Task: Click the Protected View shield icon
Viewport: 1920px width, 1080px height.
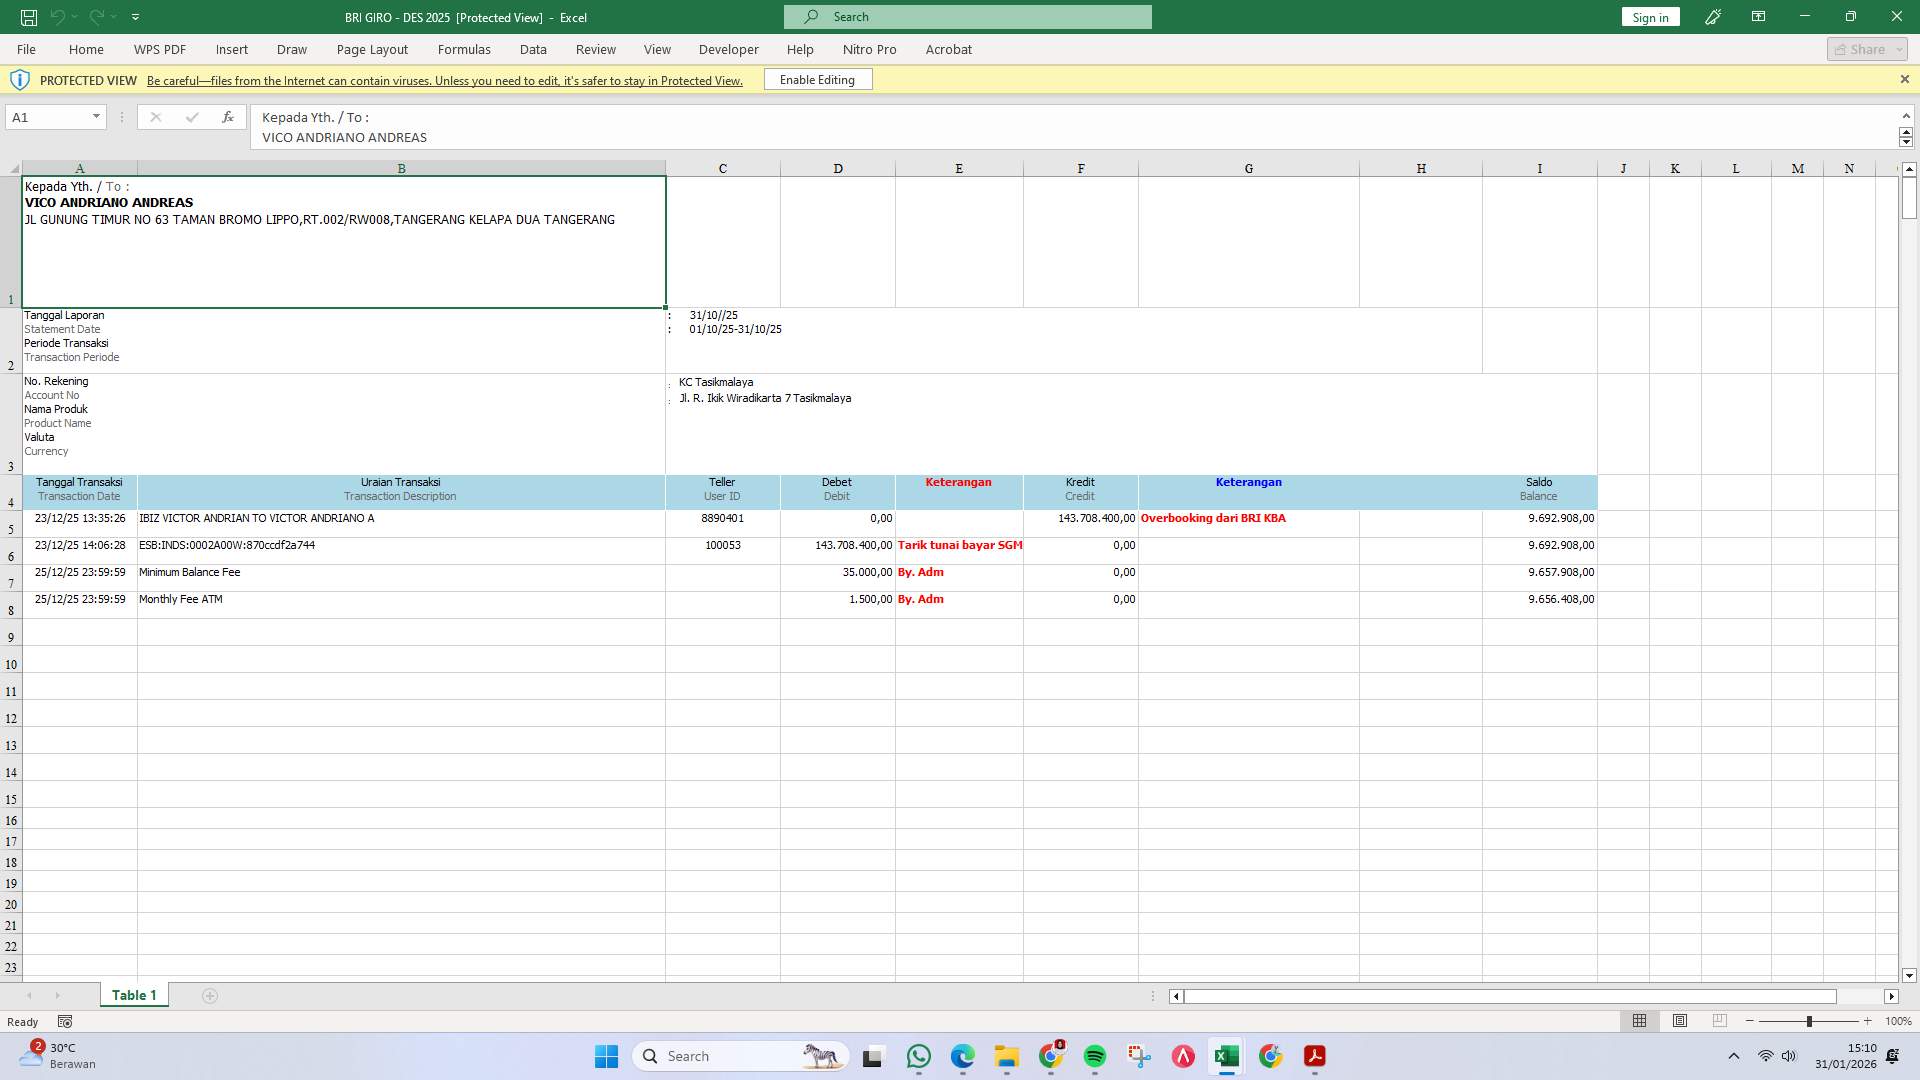Action: click(x=20, y=79)
